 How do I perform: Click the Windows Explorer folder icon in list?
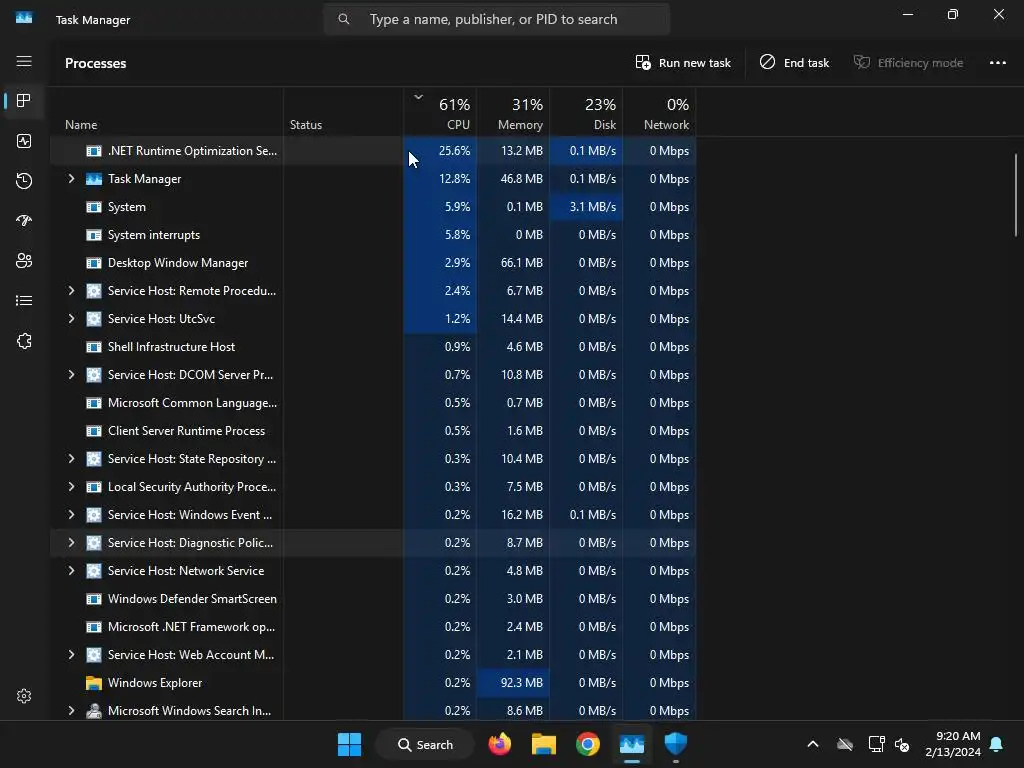tap(94, 683)
